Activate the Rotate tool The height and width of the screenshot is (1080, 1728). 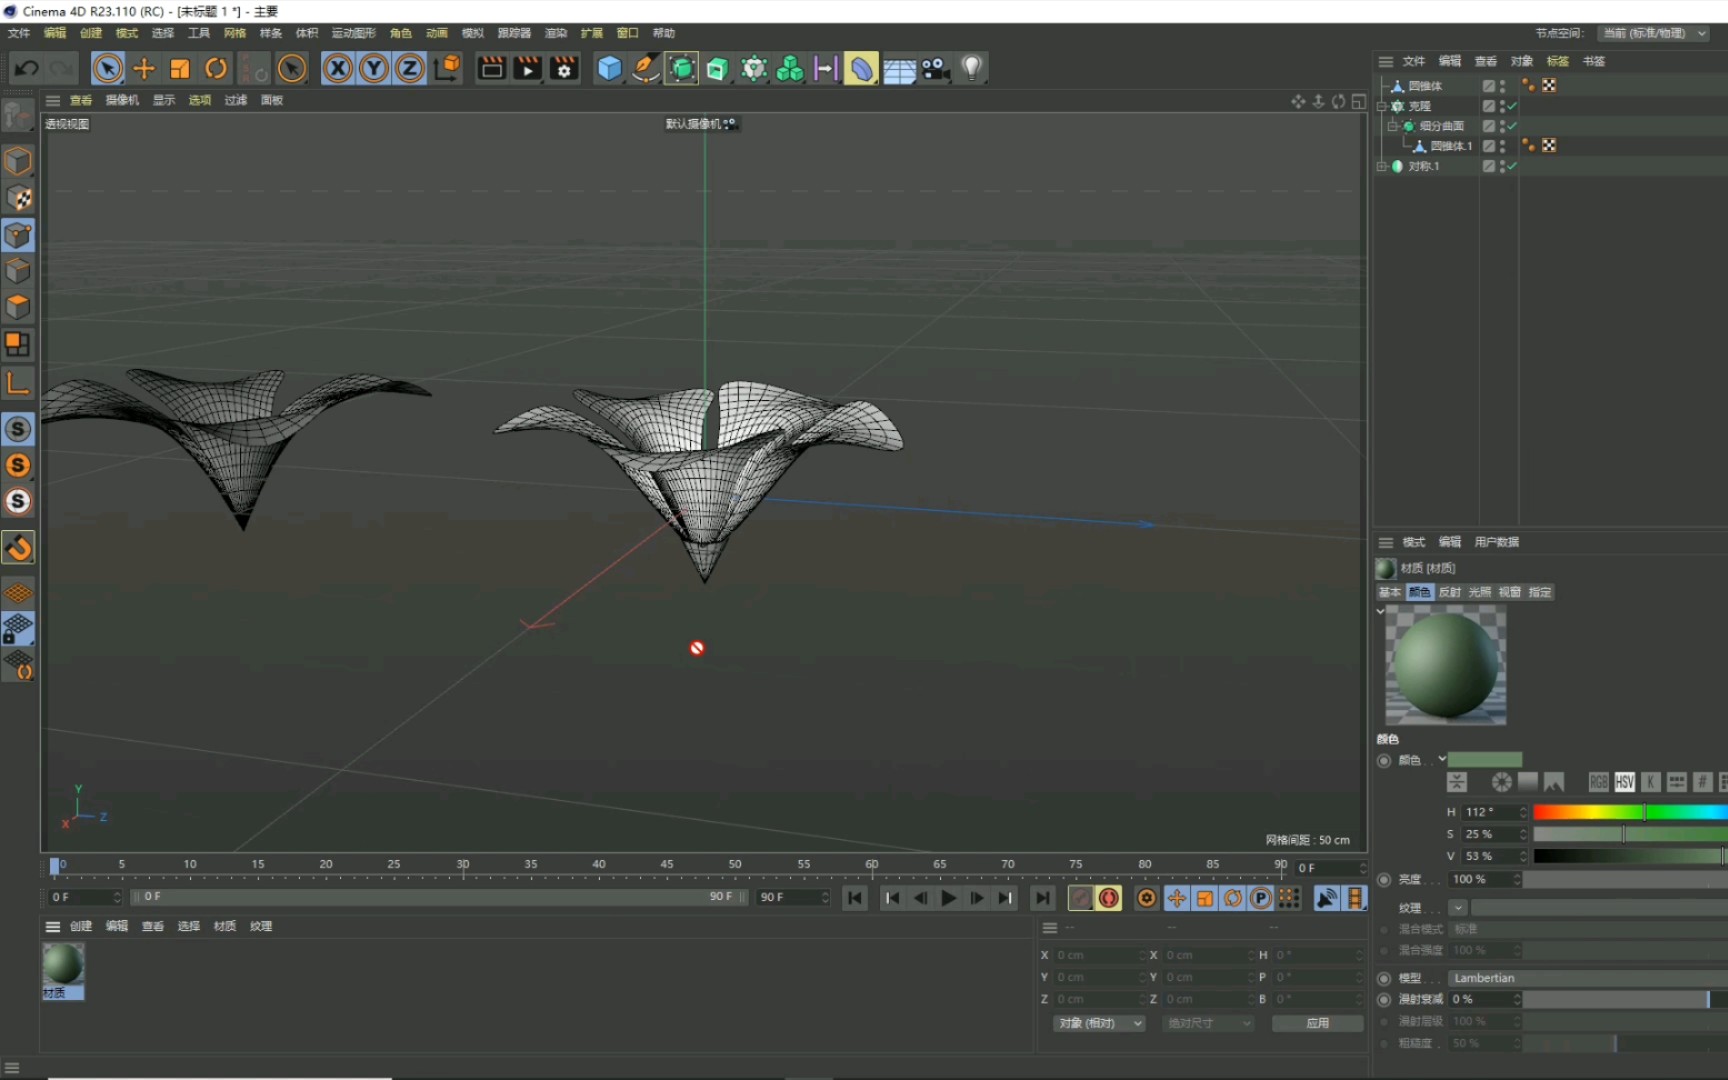coord(216,68)
